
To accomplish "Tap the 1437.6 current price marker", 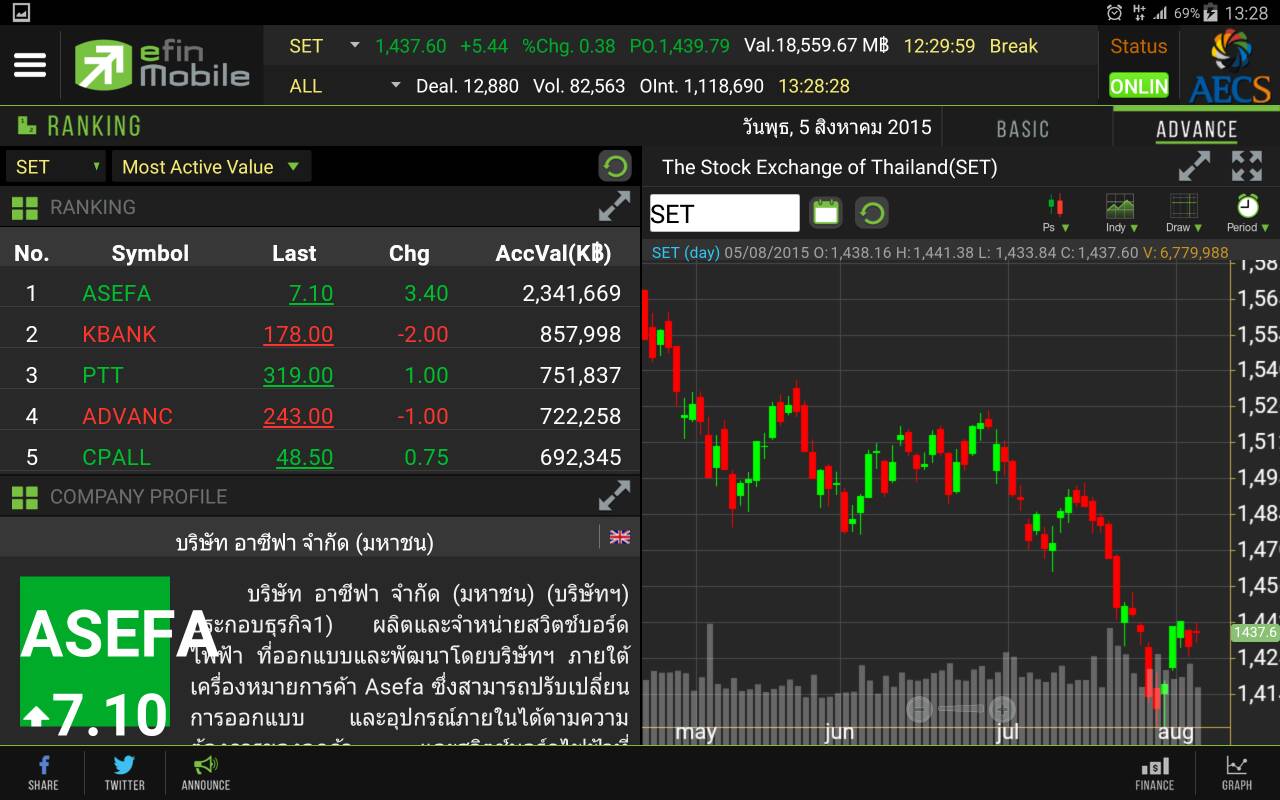I will click(1255, 632).
